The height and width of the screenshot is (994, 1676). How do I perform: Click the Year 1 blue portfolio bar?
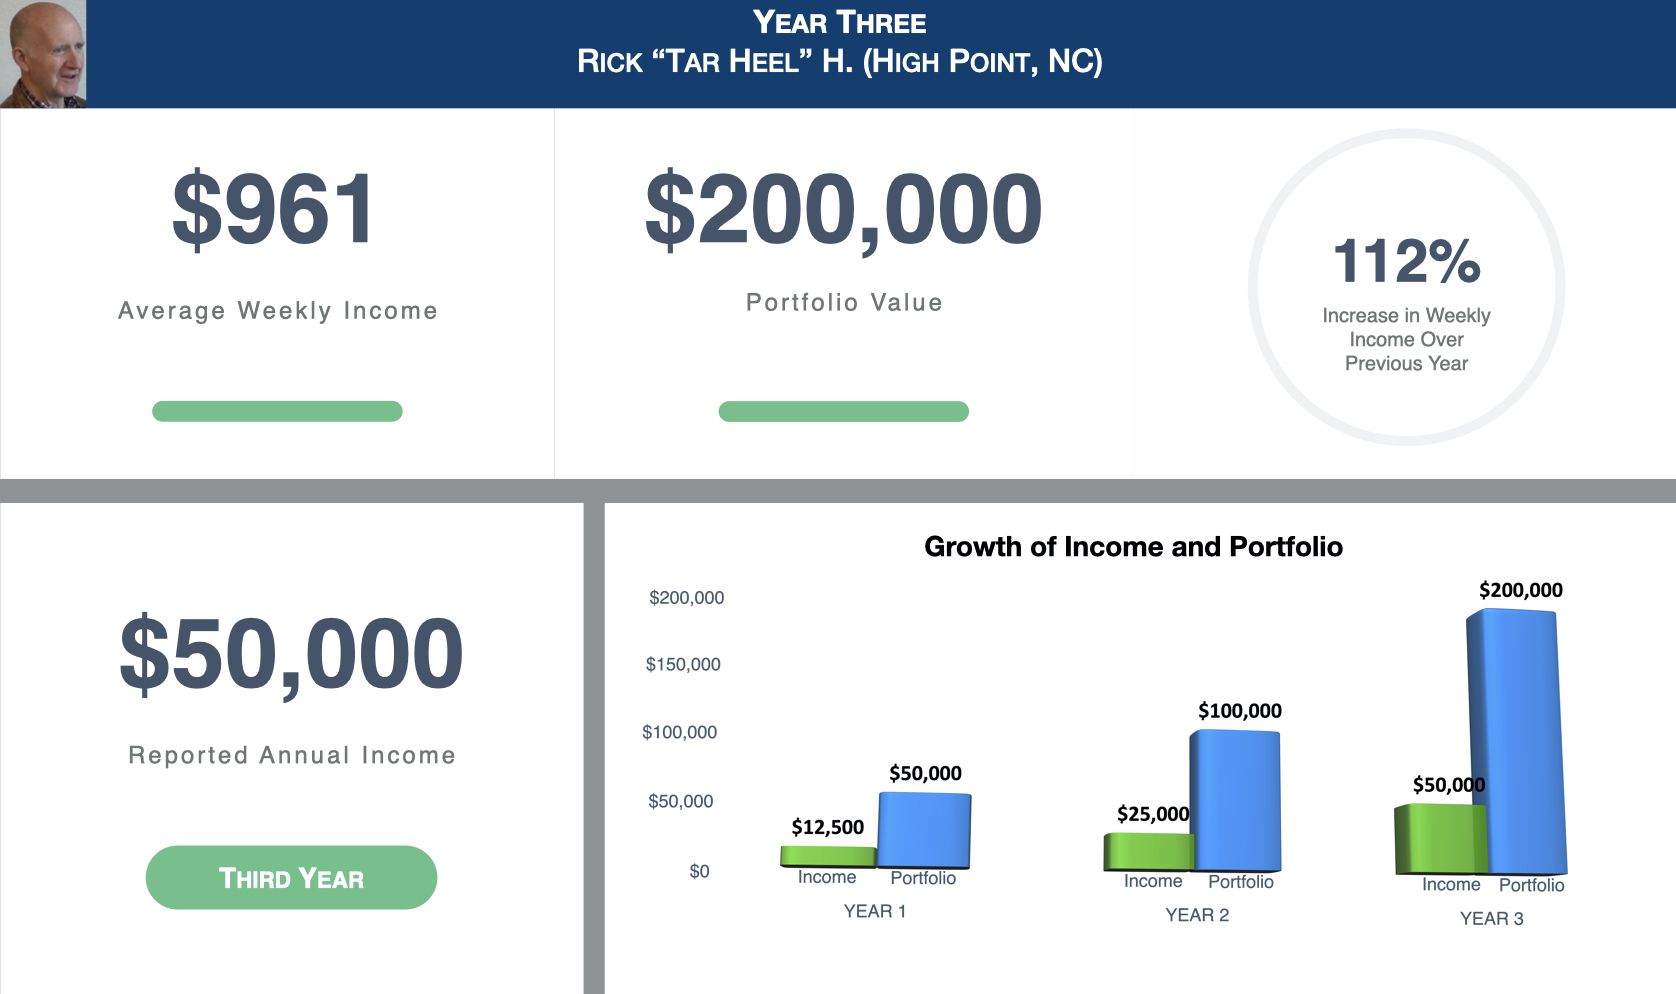click(x=924, y=830)
